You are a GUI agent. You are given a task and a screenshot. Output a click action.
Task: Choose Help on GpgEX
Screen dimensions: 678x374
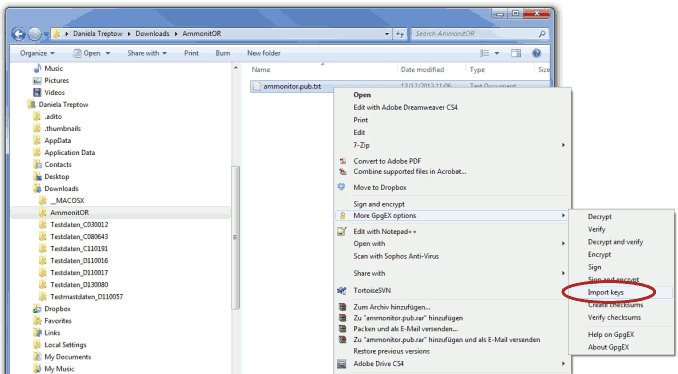(611, 334)
